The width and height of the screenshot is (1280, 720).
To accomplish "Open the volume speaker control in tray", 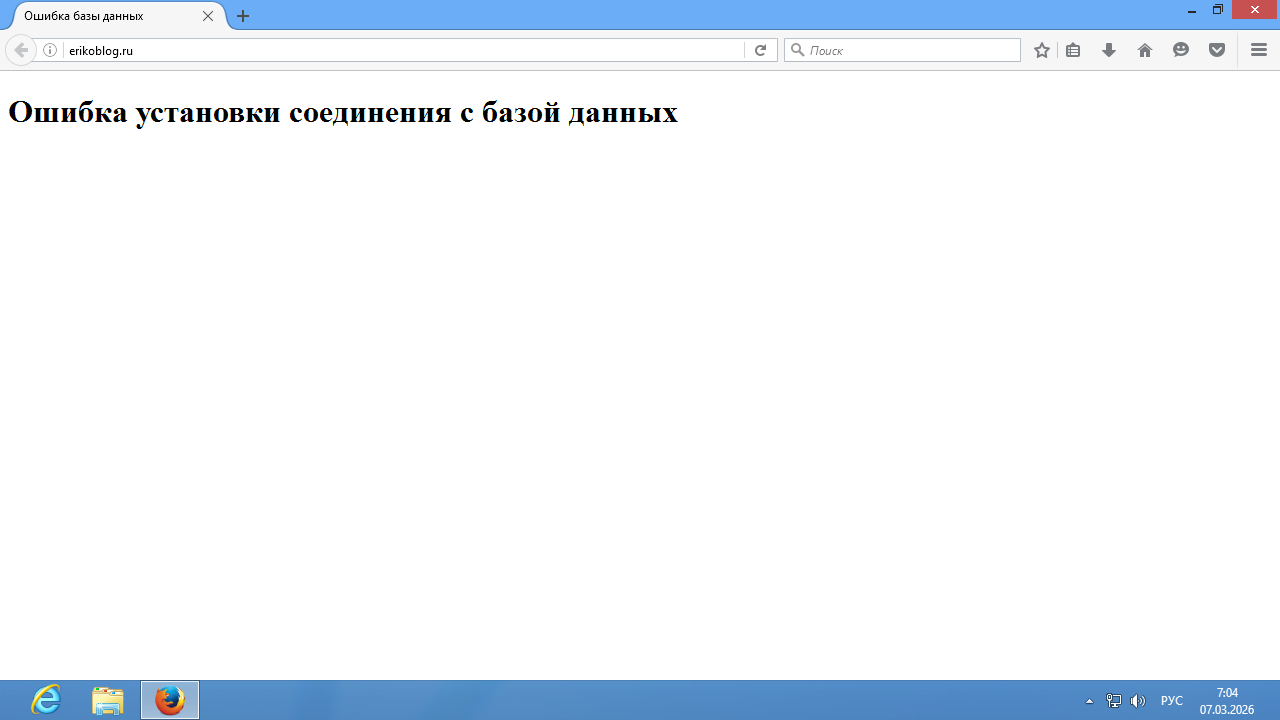I will (1137, 701).
